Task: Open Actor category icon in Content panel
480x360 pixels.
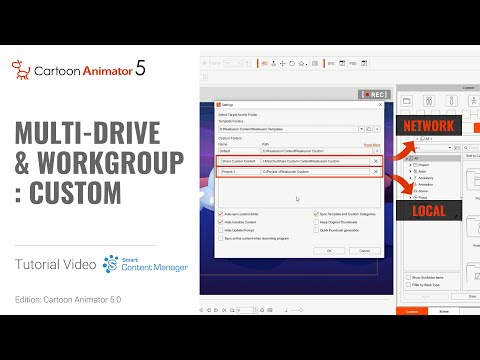Action: 429,101
